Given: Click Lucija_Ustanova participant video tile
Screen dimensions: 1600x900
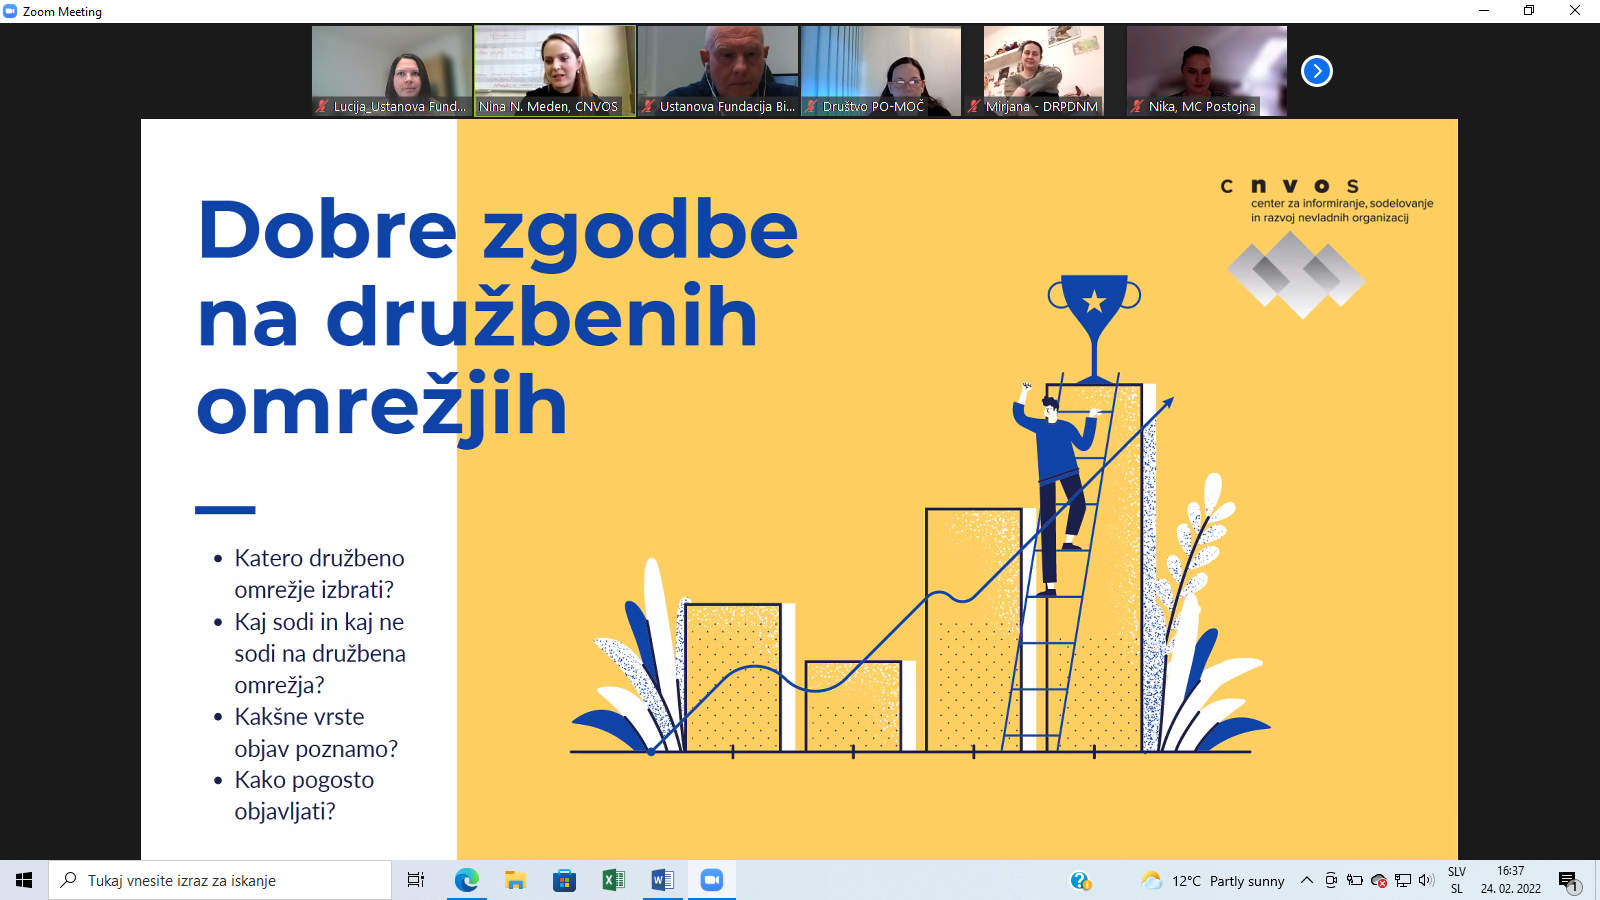Looking at the screenshot, I should (392, 70).
